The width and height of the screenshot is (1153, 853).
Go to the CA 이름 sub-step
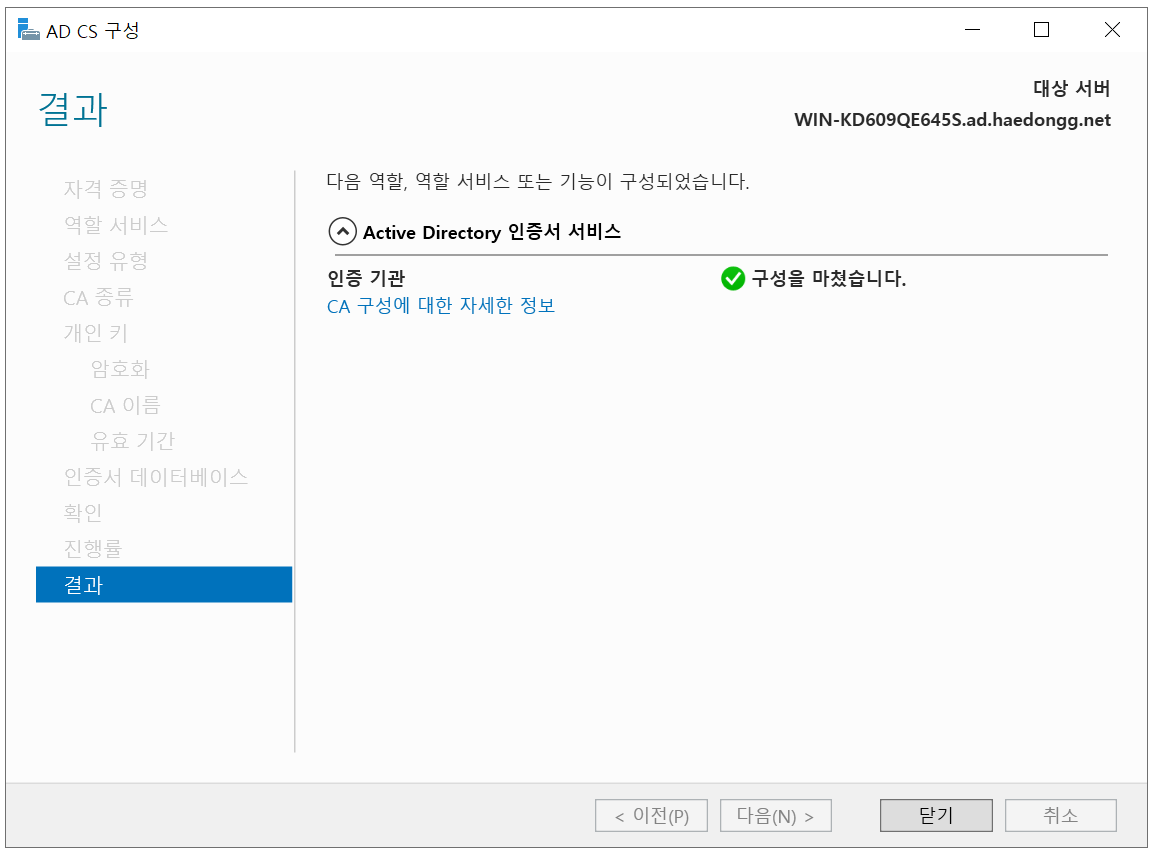pyautogui.click(x=125, y=405)
